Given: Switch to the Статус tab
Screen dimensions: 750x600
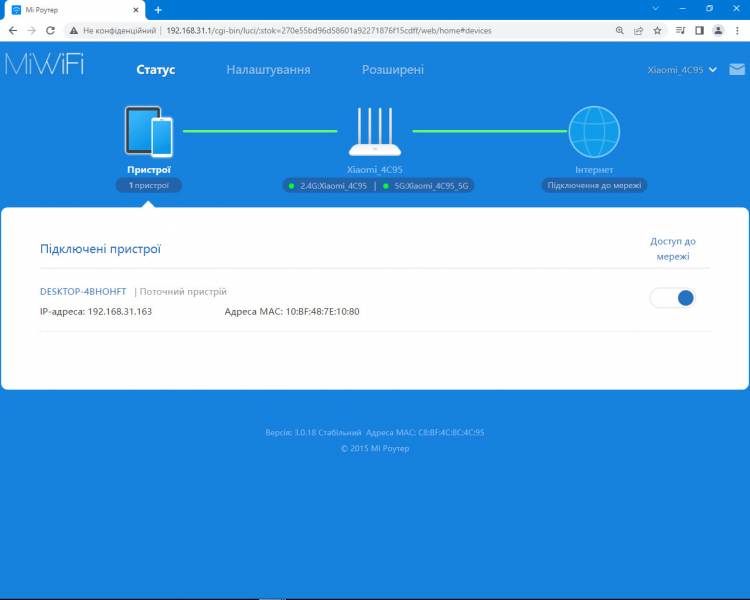Looking at the screenshot, I should (x=155, y=70).
